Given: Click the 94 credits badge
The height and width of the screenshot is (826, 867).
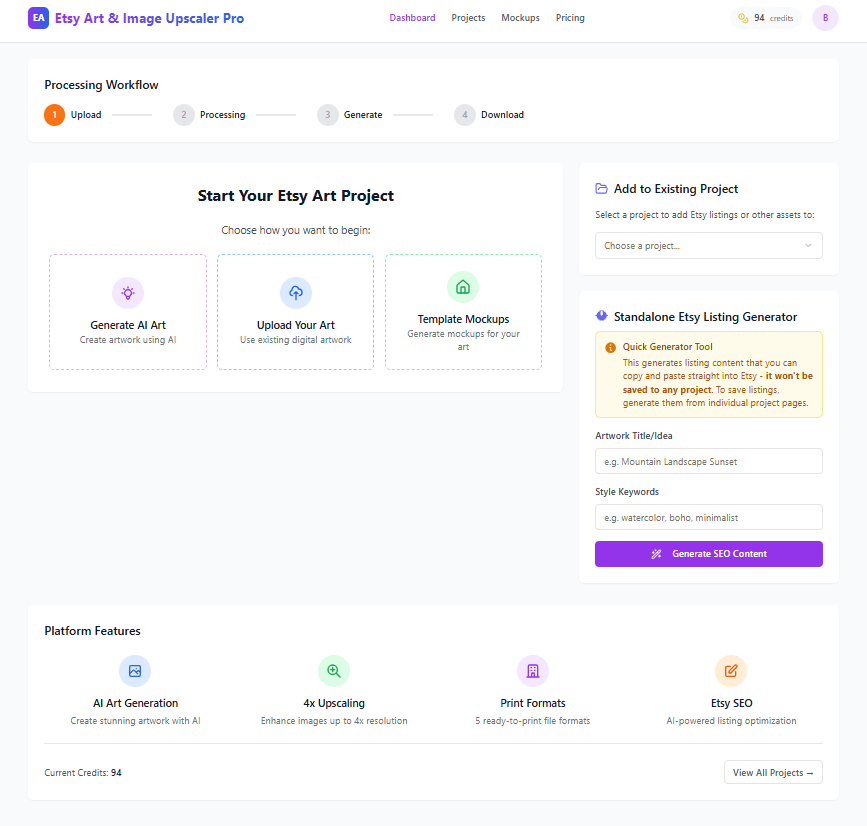Looking at the screenshot, I should [765, 18].
